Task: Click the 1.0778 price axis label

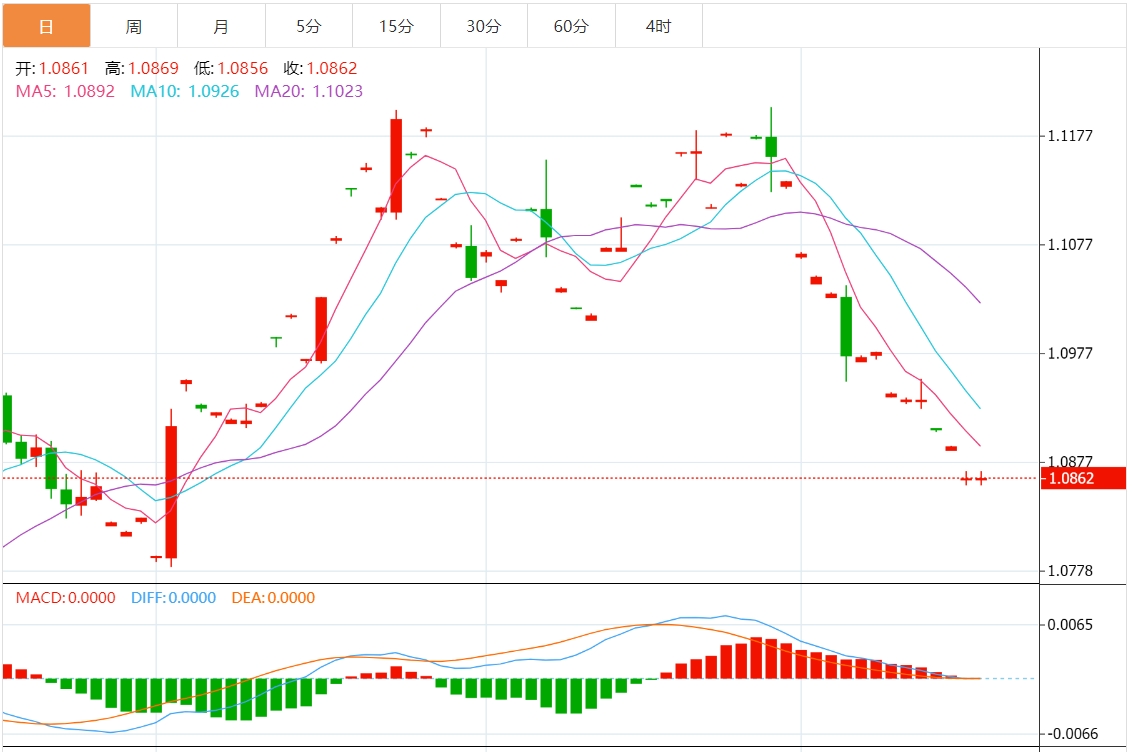Action: tap(1070, 571)
